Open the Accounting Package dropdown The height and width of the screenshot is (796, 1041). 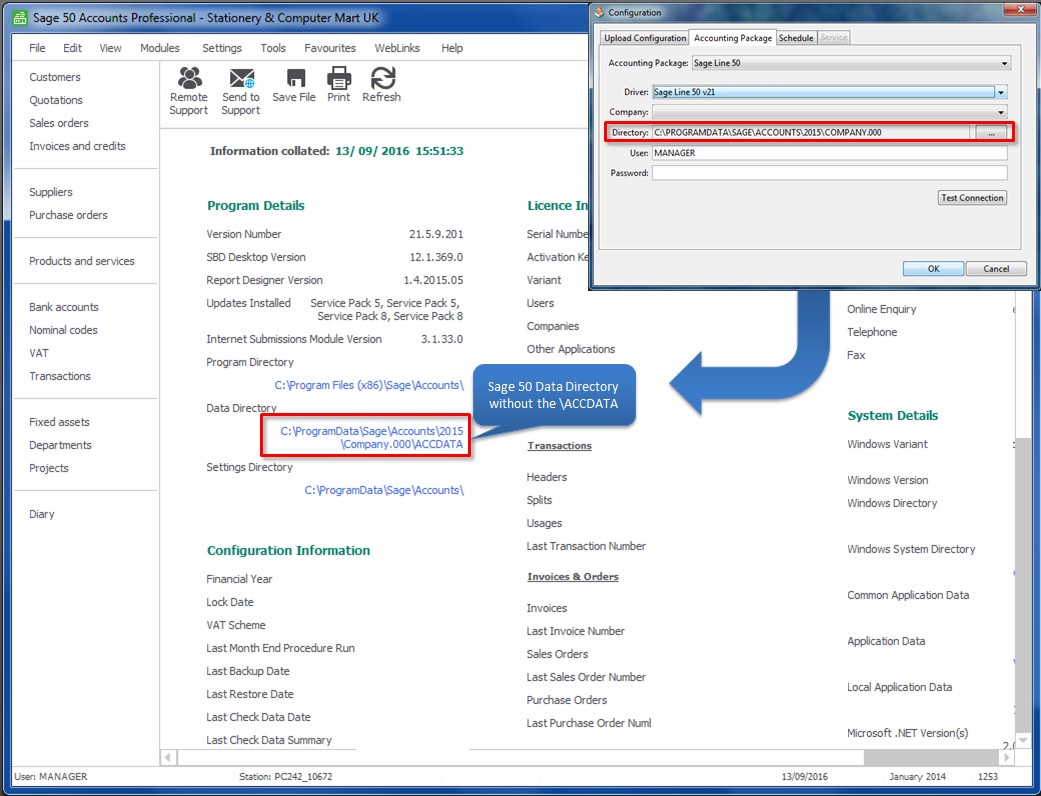click(x=1003, y=62)
